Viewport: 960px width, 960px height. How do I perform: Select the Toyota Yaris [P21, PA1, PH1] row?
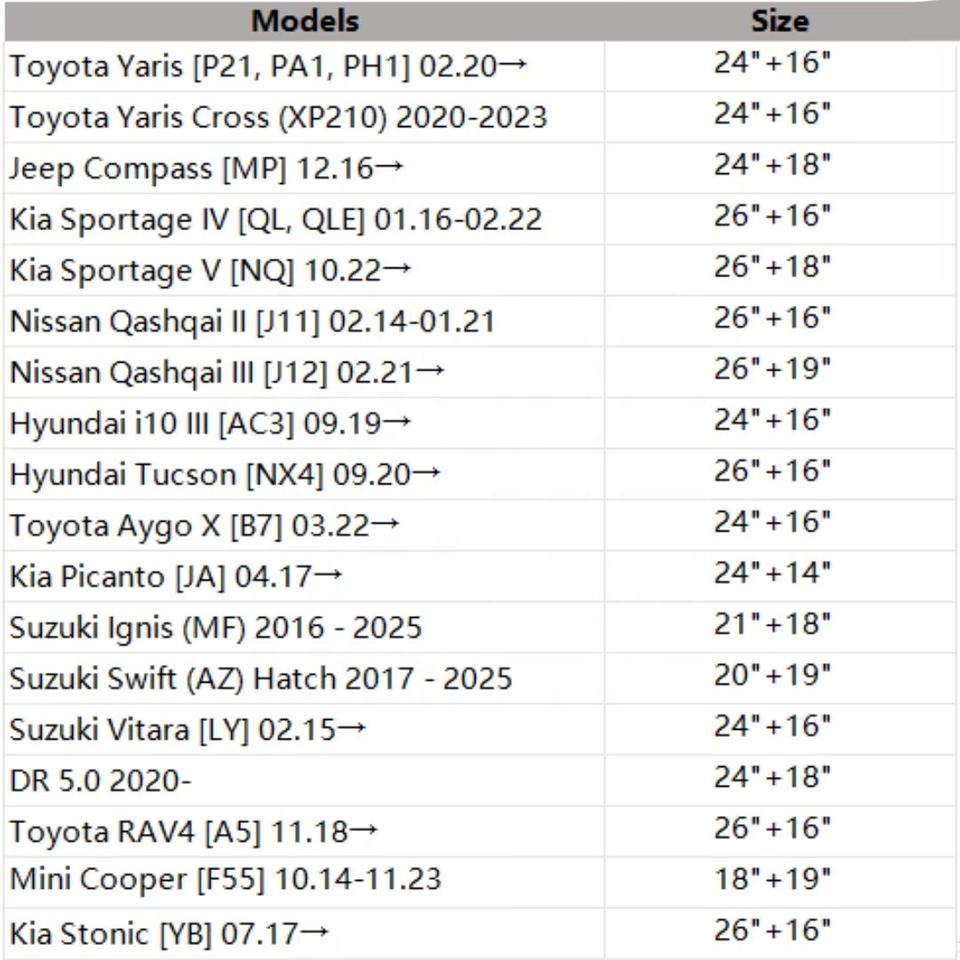tap(268, 67)
